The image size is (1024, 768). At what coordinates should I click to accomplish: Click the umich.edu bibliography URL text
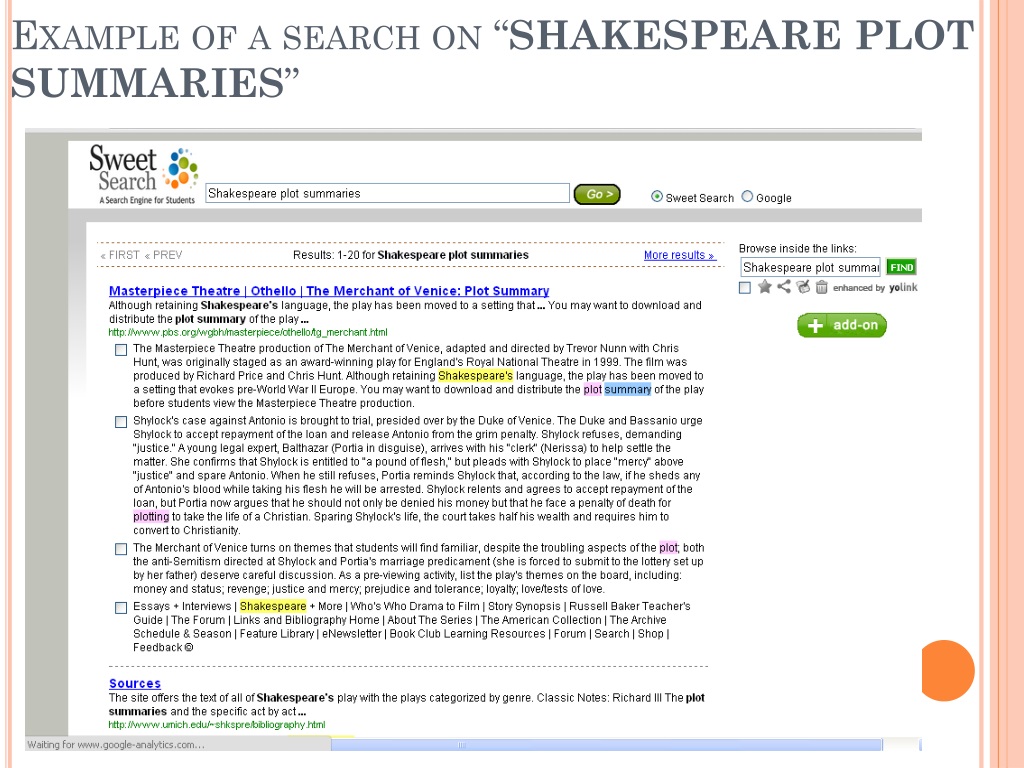click(216, 724)
